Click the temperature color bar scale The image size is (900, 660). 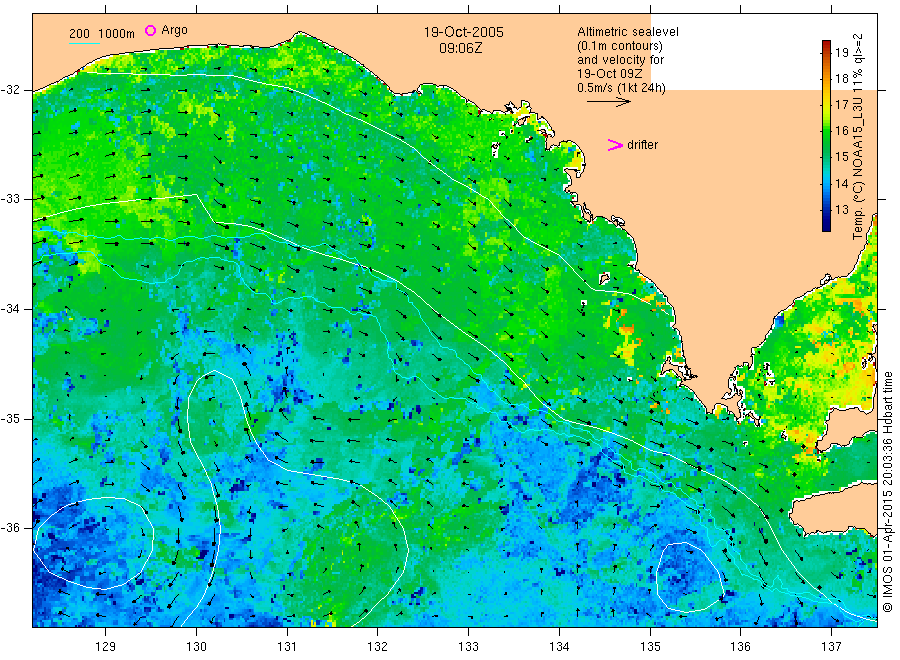(x=826, y=136)
